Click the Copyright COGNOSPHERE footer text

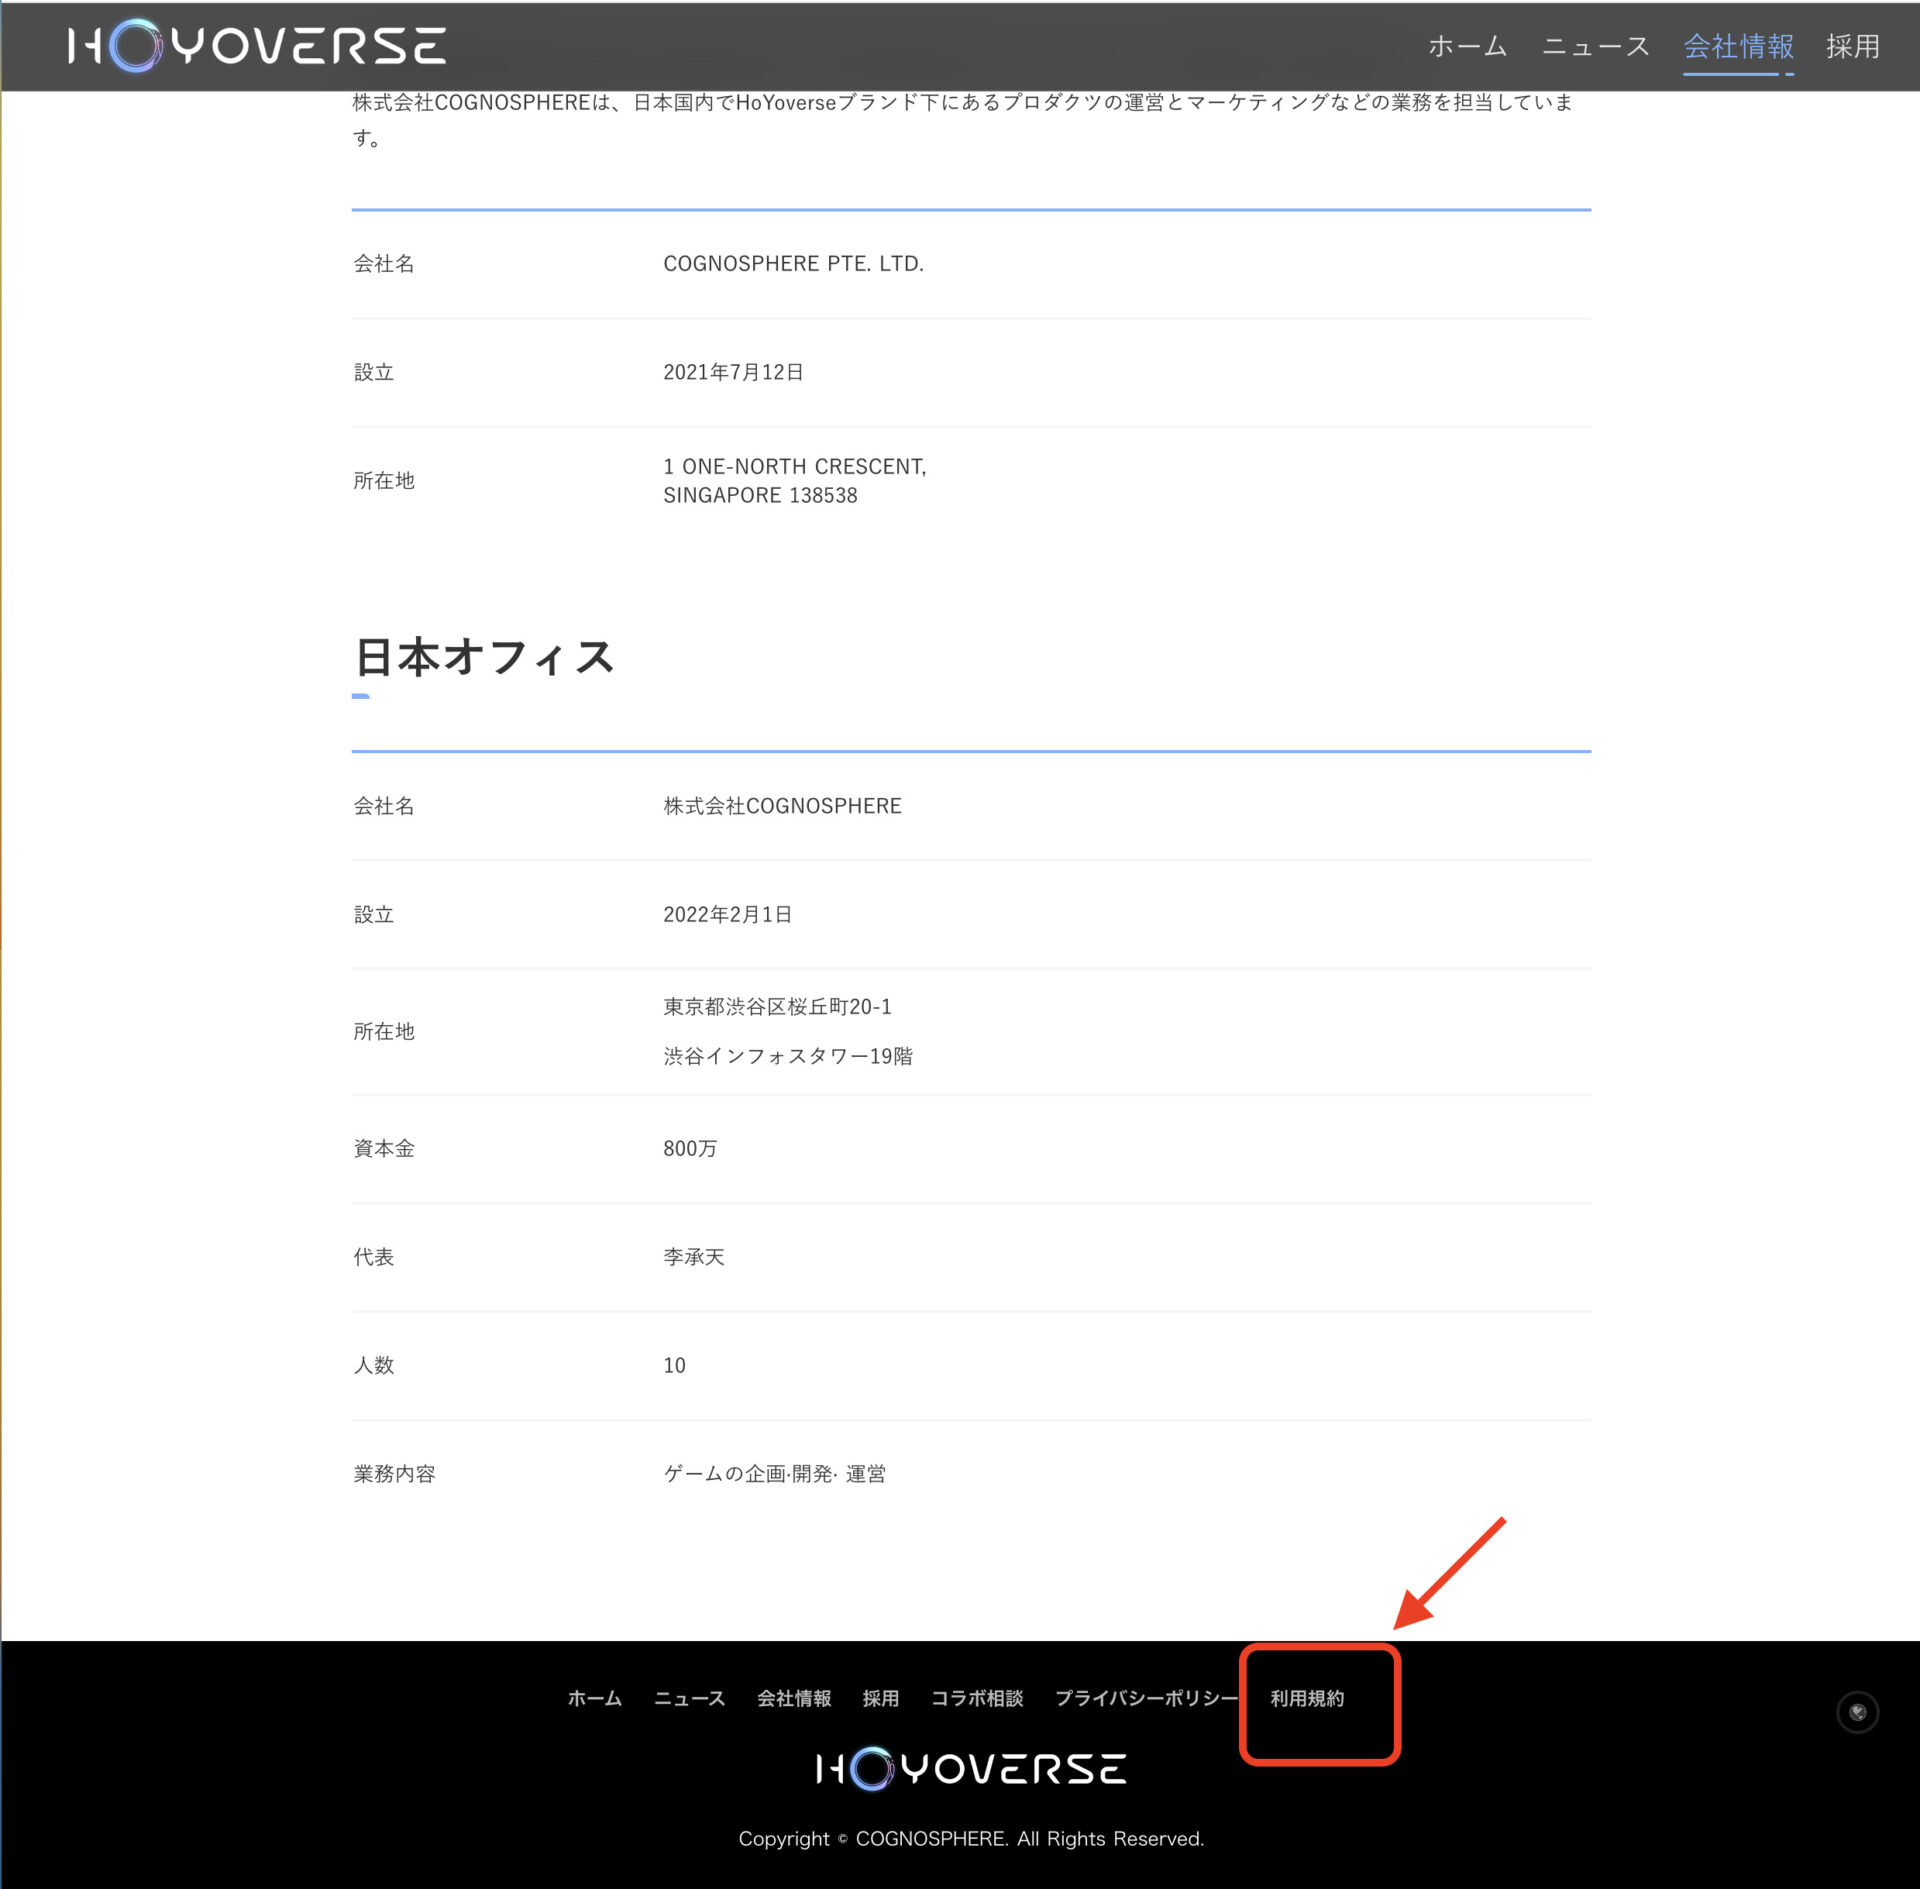point(971,1838)
